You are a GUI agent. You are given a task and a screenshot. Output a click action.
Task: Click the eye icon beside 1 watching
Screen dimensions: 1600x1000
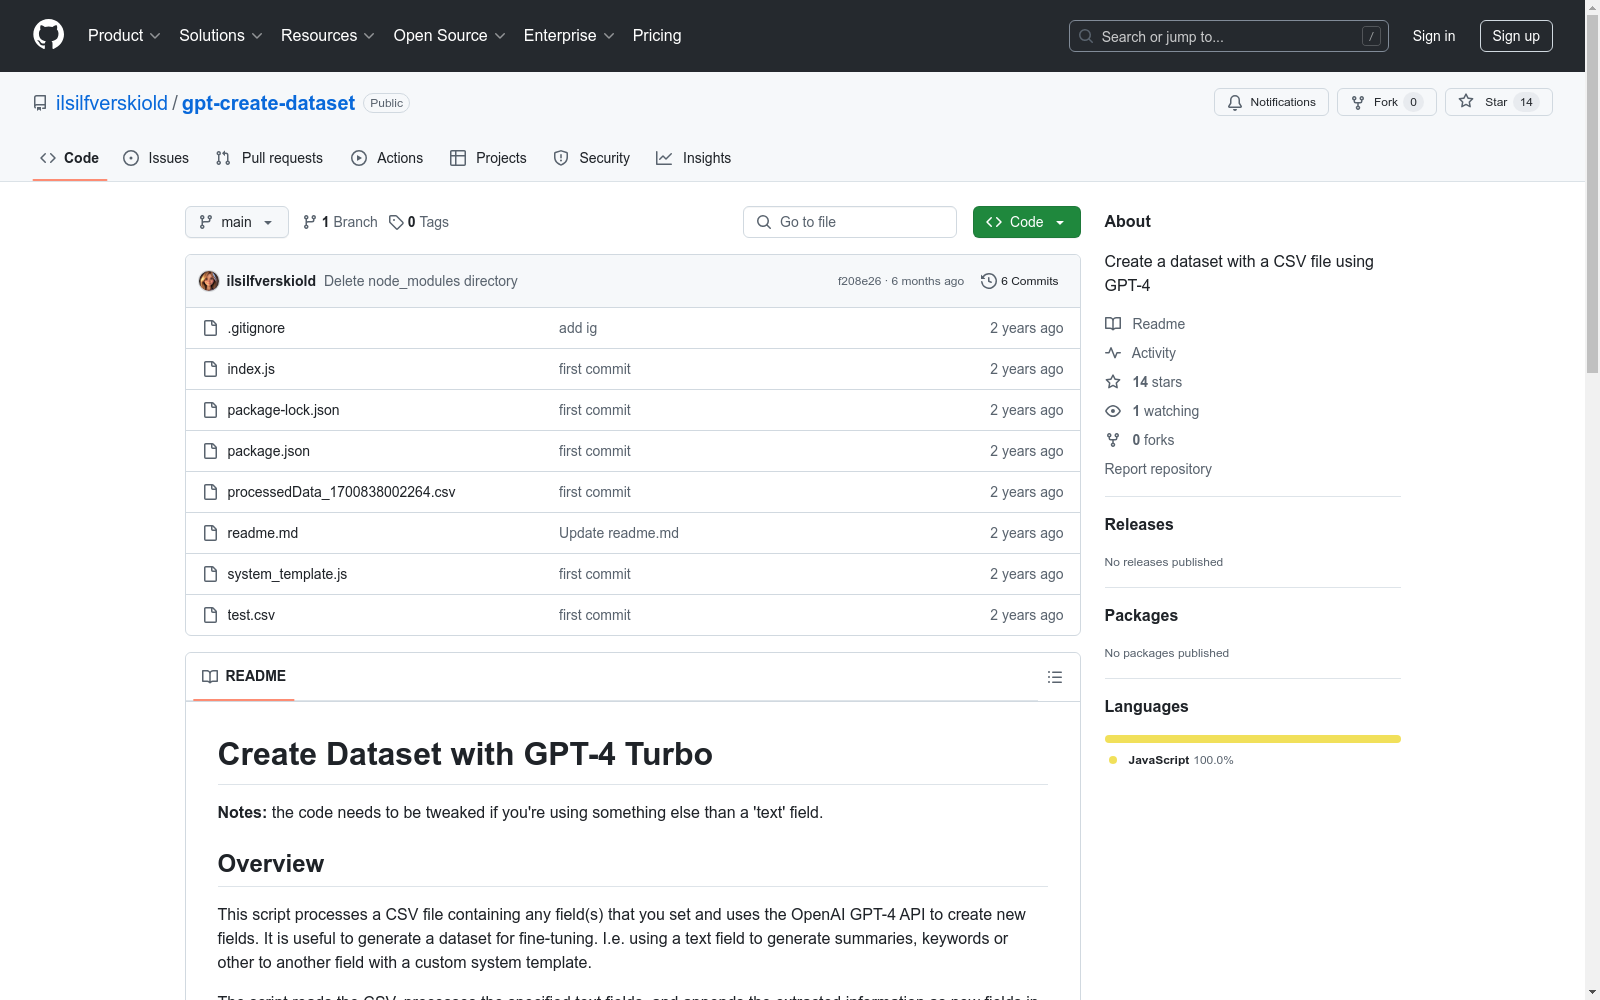pyautogui.click(x=1113, y=411)
